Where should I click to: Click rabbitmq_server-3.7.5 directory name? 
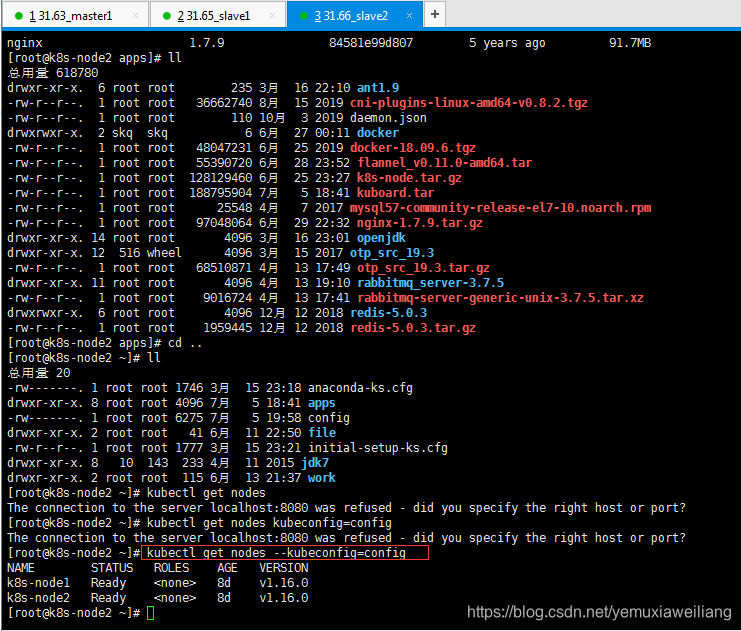[x=430, y=283]
